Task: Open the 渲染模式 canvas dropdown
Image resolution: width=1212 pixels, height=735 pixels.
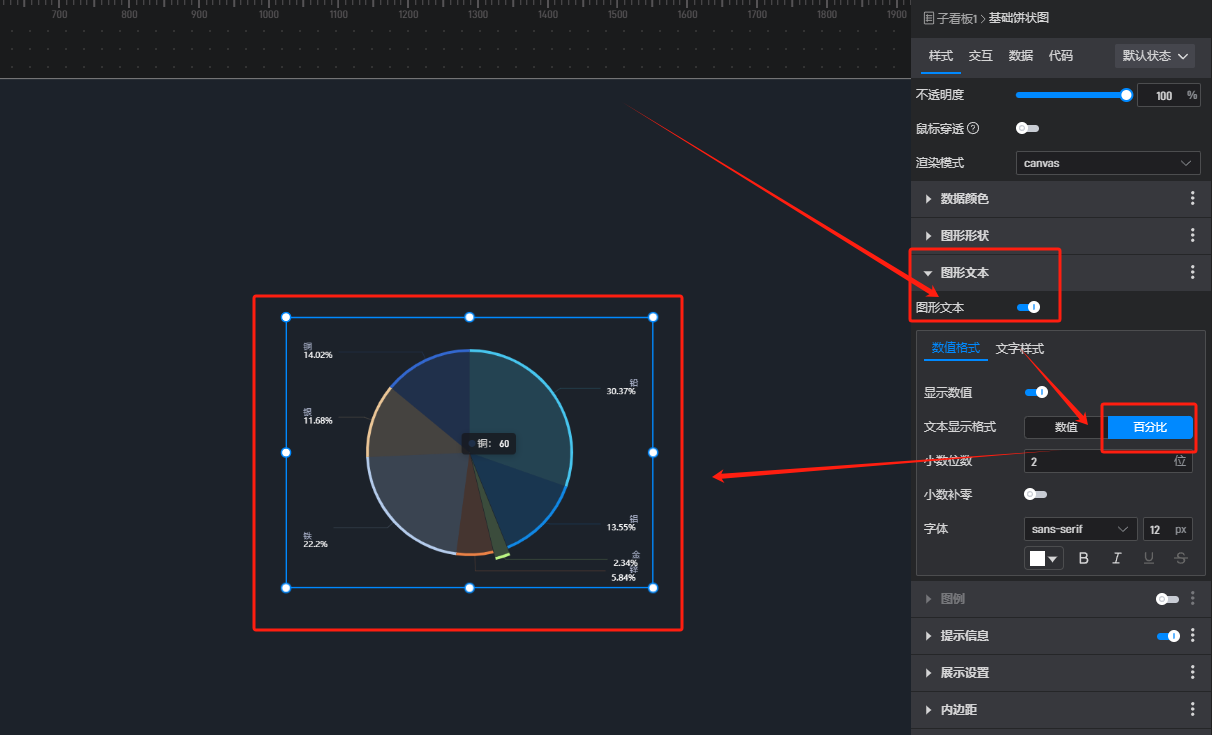Action: pos(1108,163)
